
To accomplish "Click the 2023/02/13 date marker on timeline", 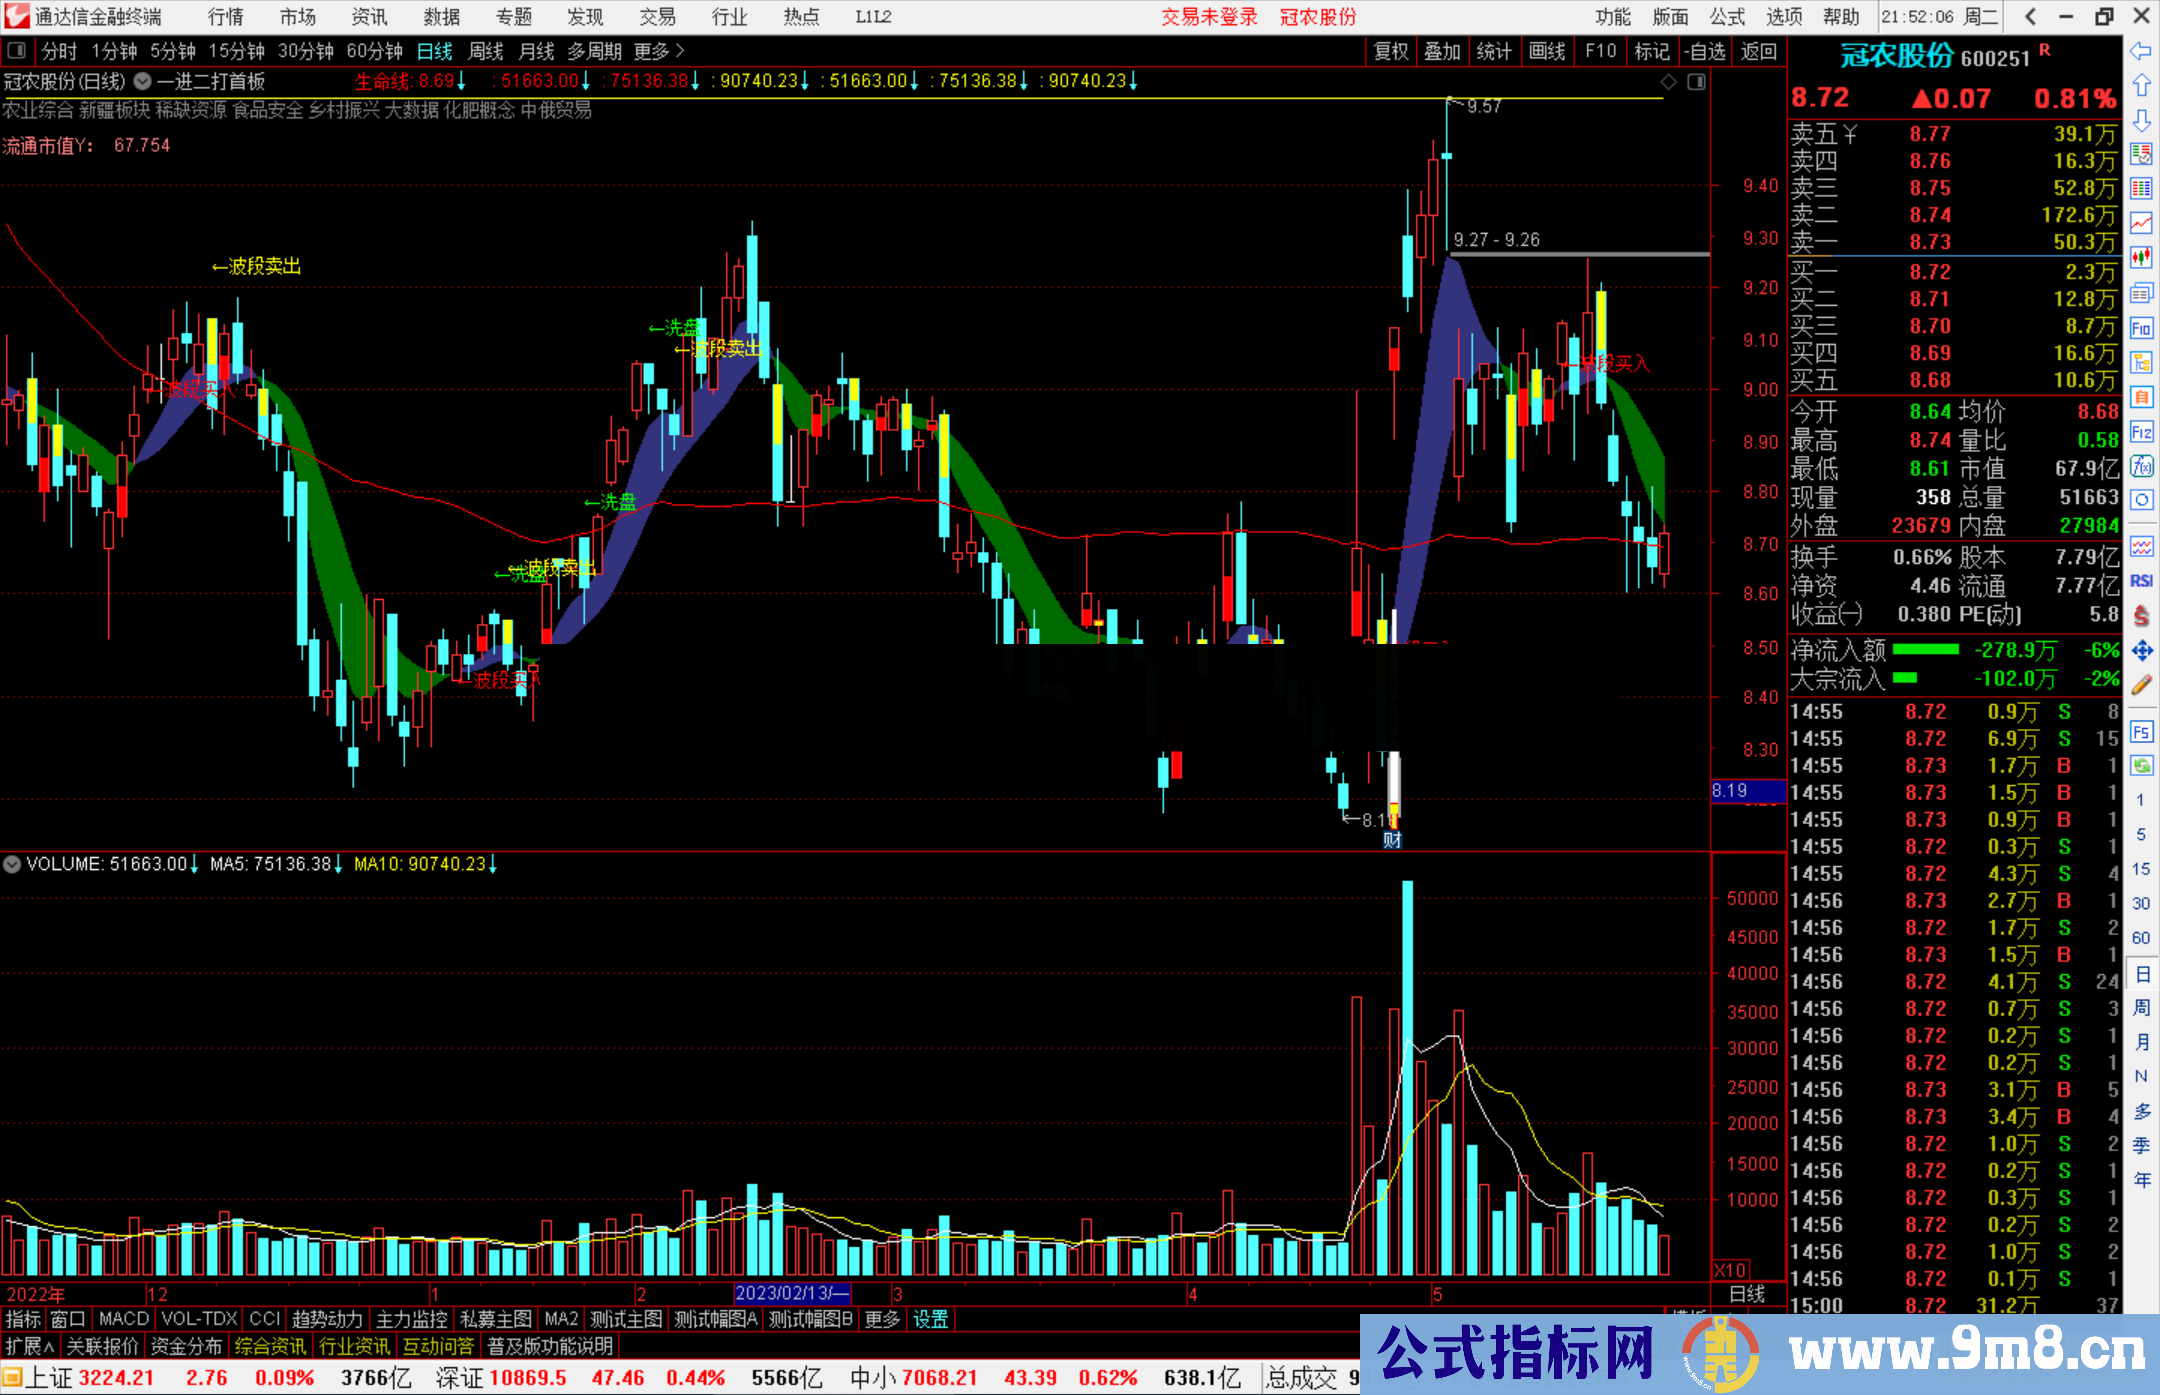I will (792, 1293).
